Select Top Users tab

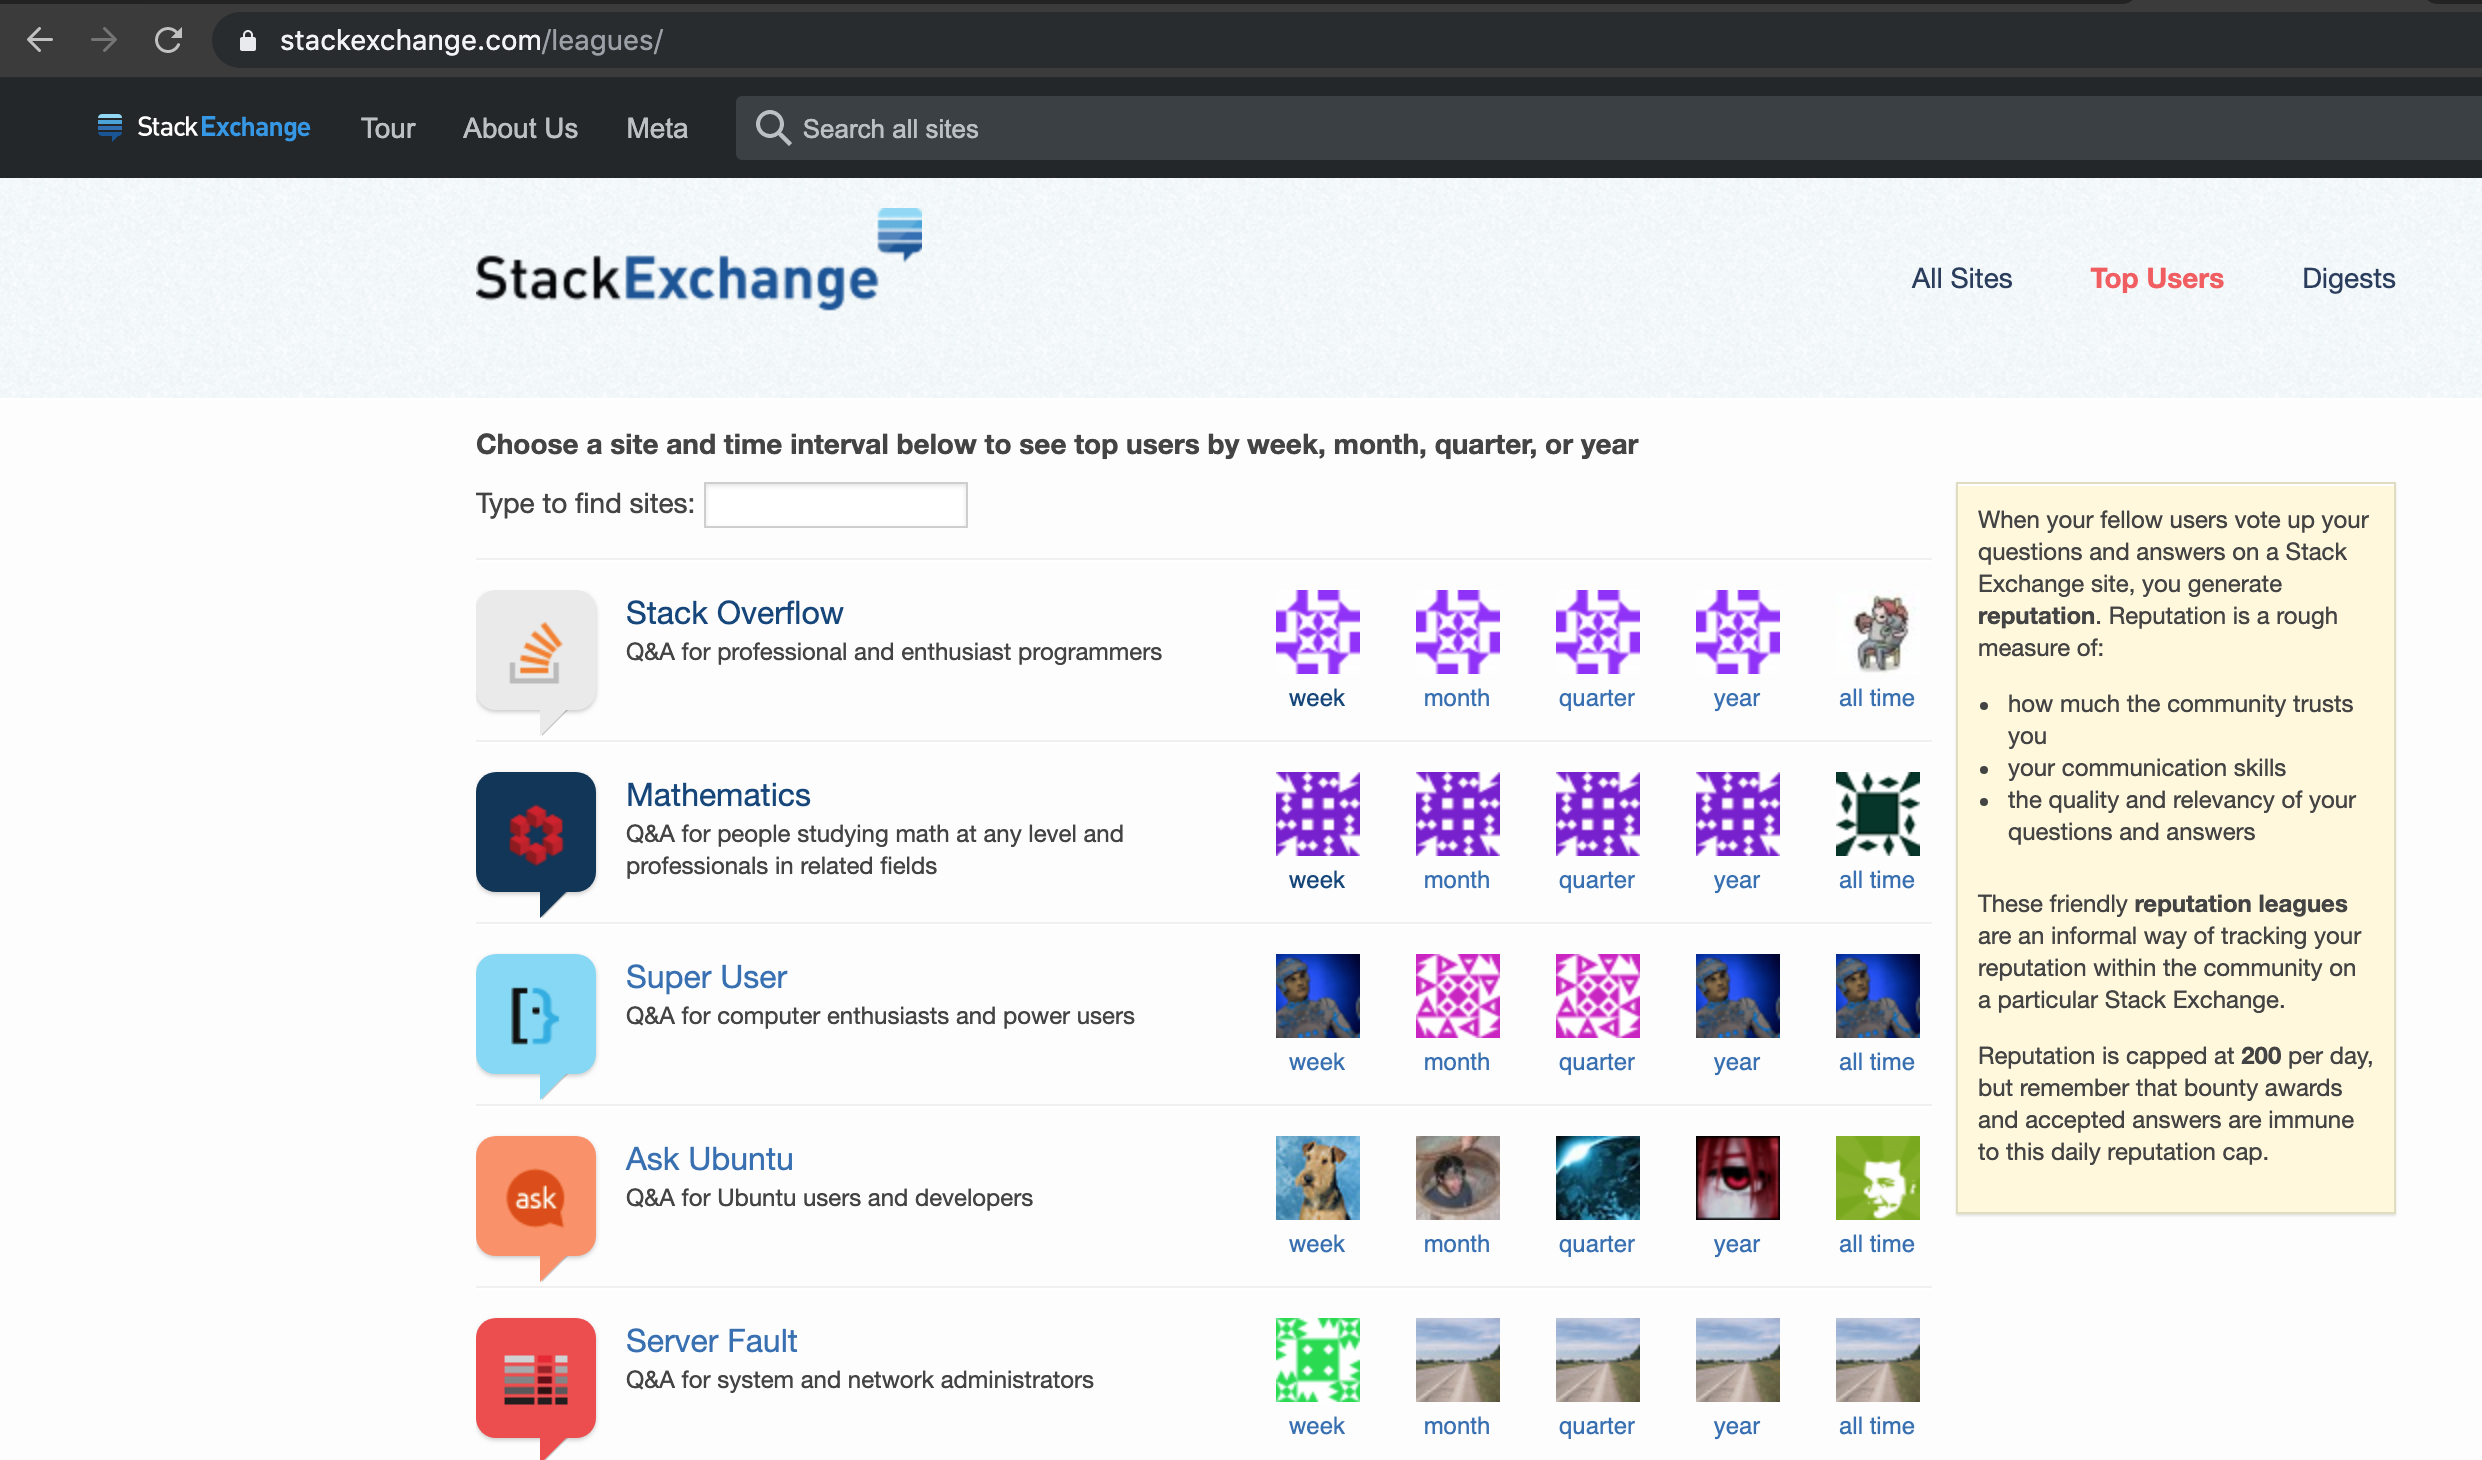[x=2156, y=278]
